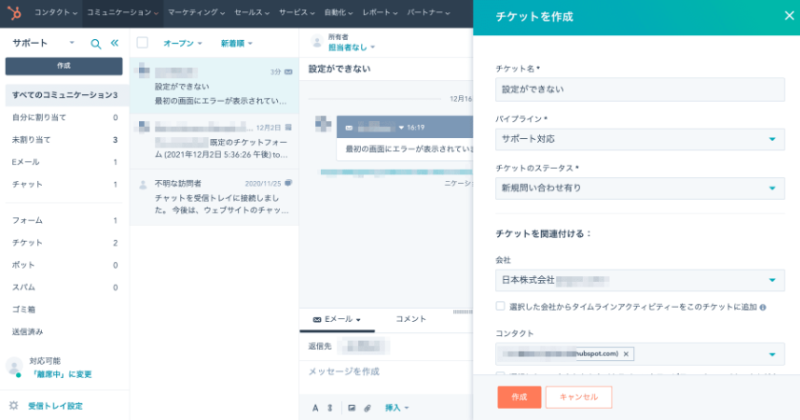Open owner 担当者なし dropdown
This screenshot has width=800, height=420.
point(352,47)
